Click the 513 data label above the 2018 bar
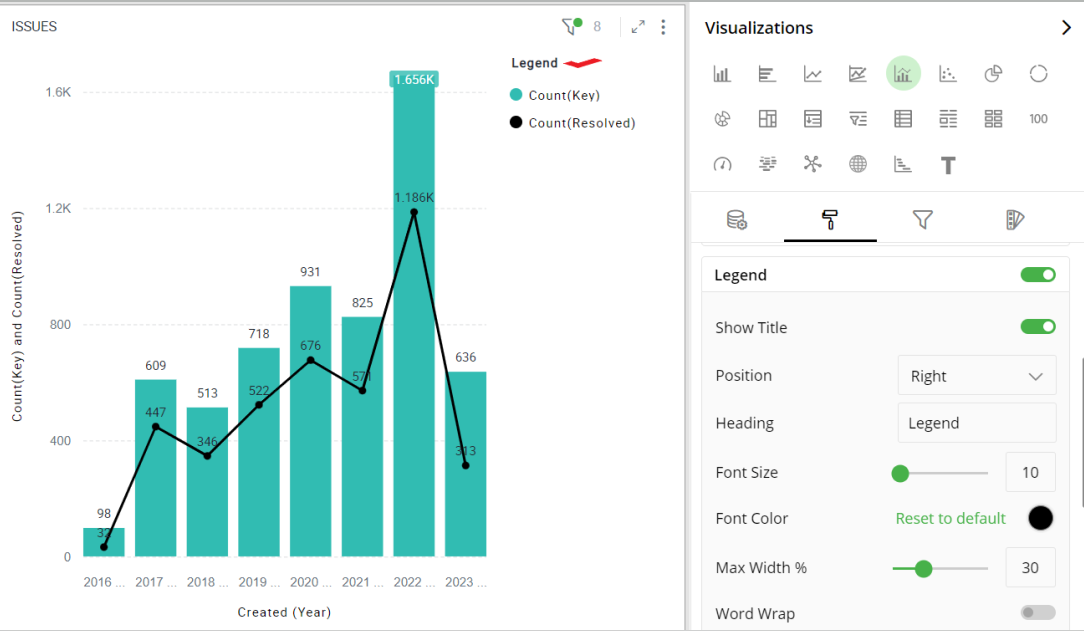 pos(207,393)
